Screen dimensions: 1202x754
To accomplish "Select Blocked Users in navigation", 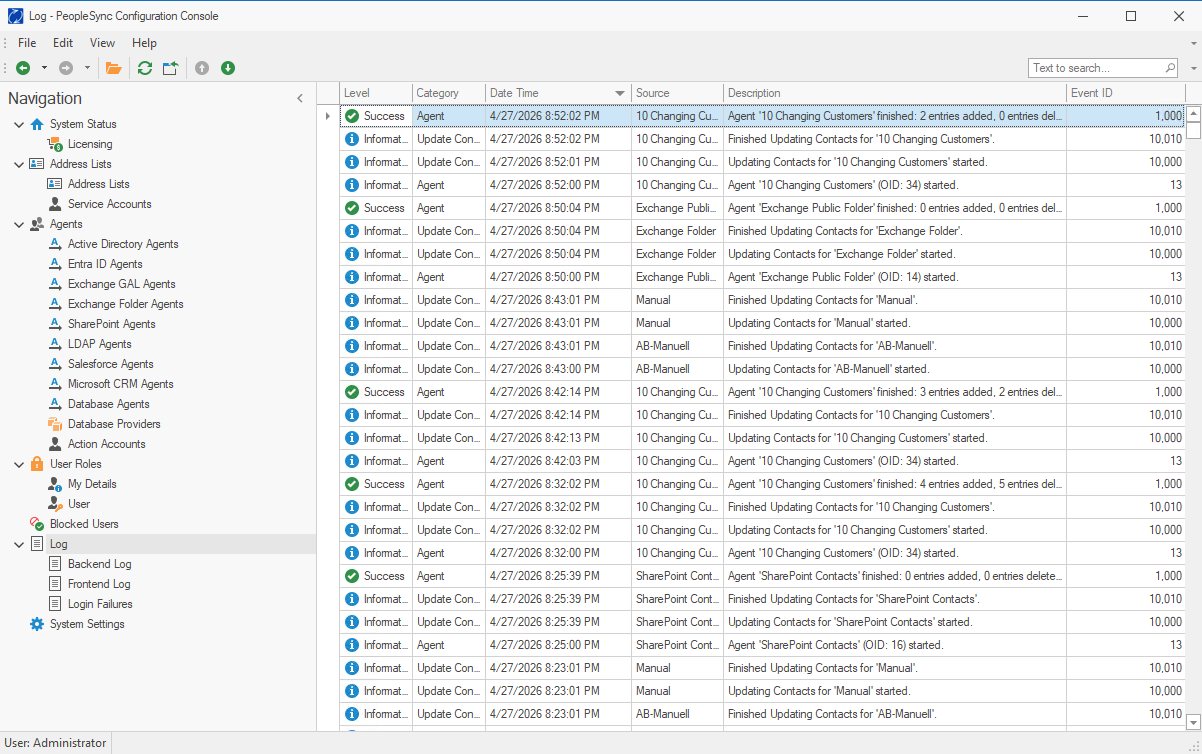I will 84,524.
